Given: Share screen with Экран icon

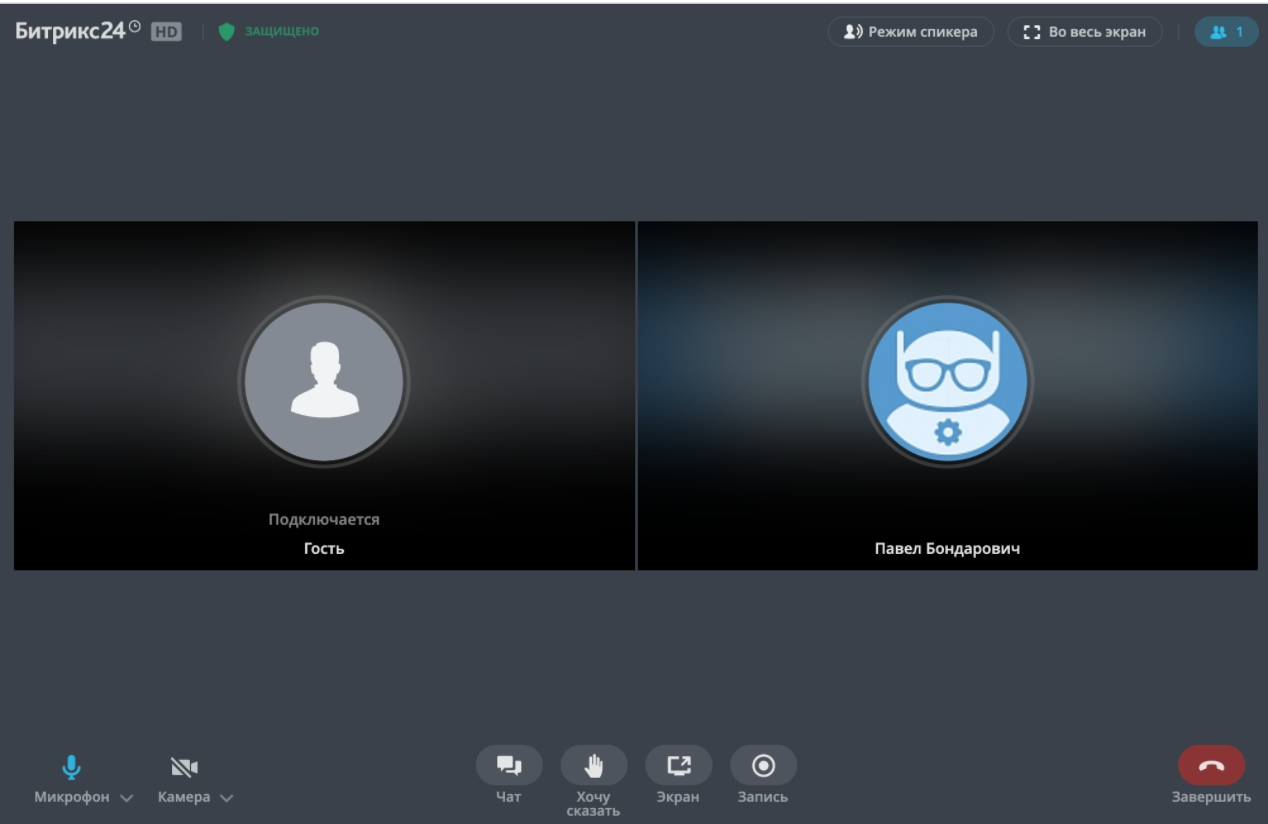Looking at the screenshot, I should (x=679, y=766).
